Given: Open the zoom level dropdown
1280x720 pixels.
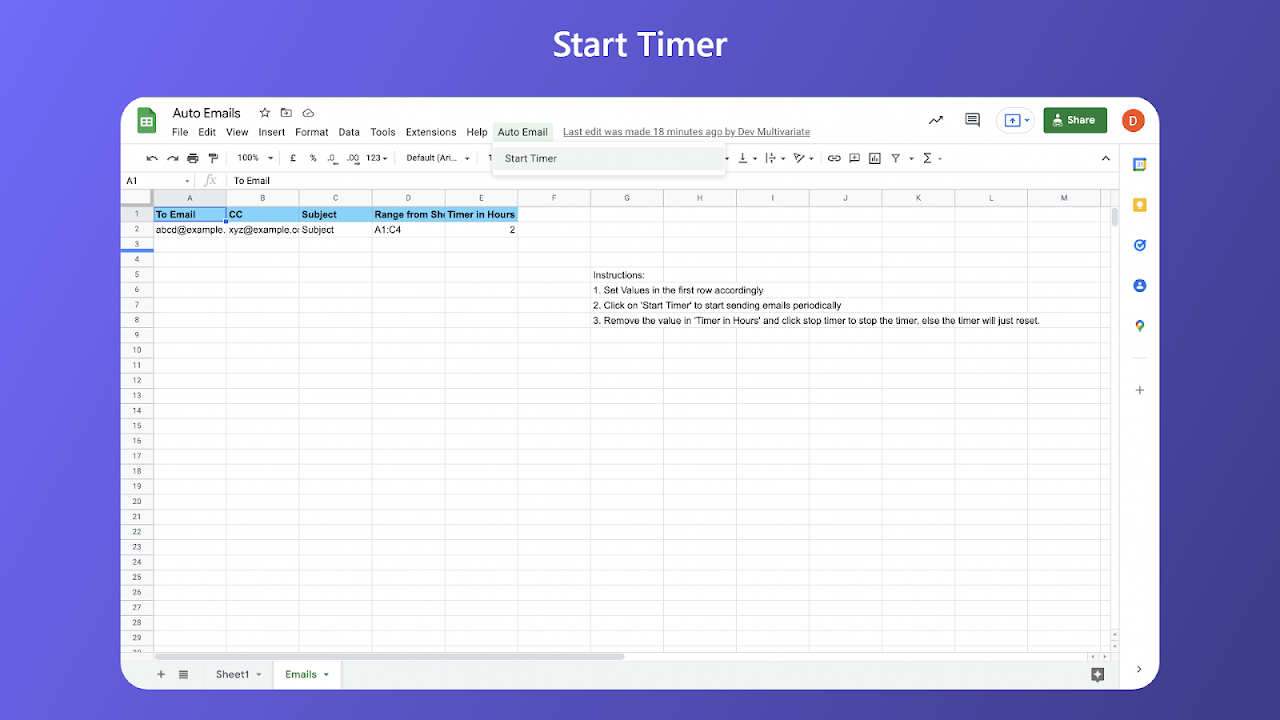Looking at the screenshot, I should pyautogui.click(x=253, y=158).
